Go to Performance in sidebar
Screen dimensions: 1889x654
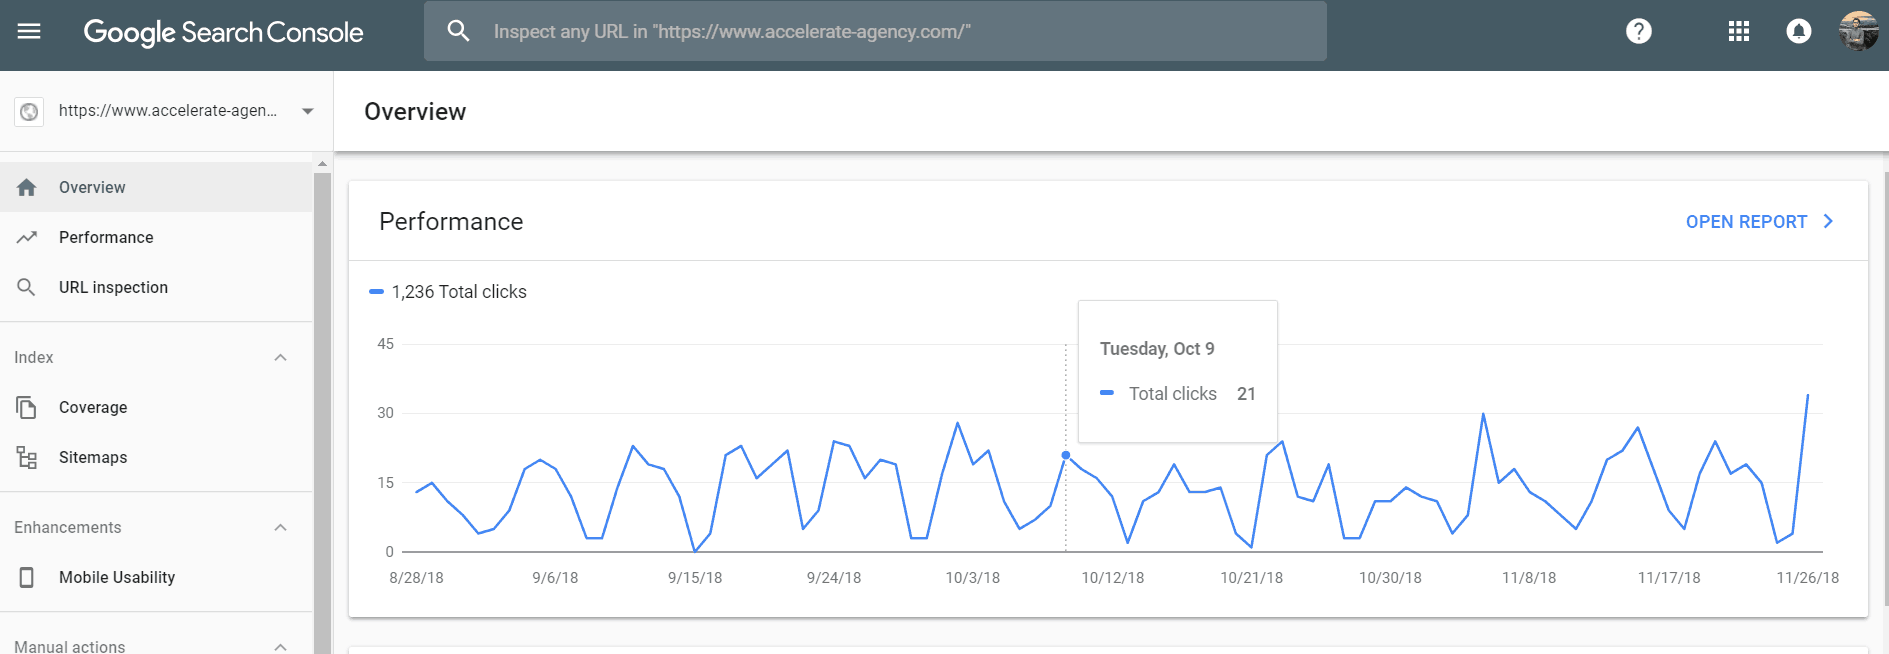106,237
